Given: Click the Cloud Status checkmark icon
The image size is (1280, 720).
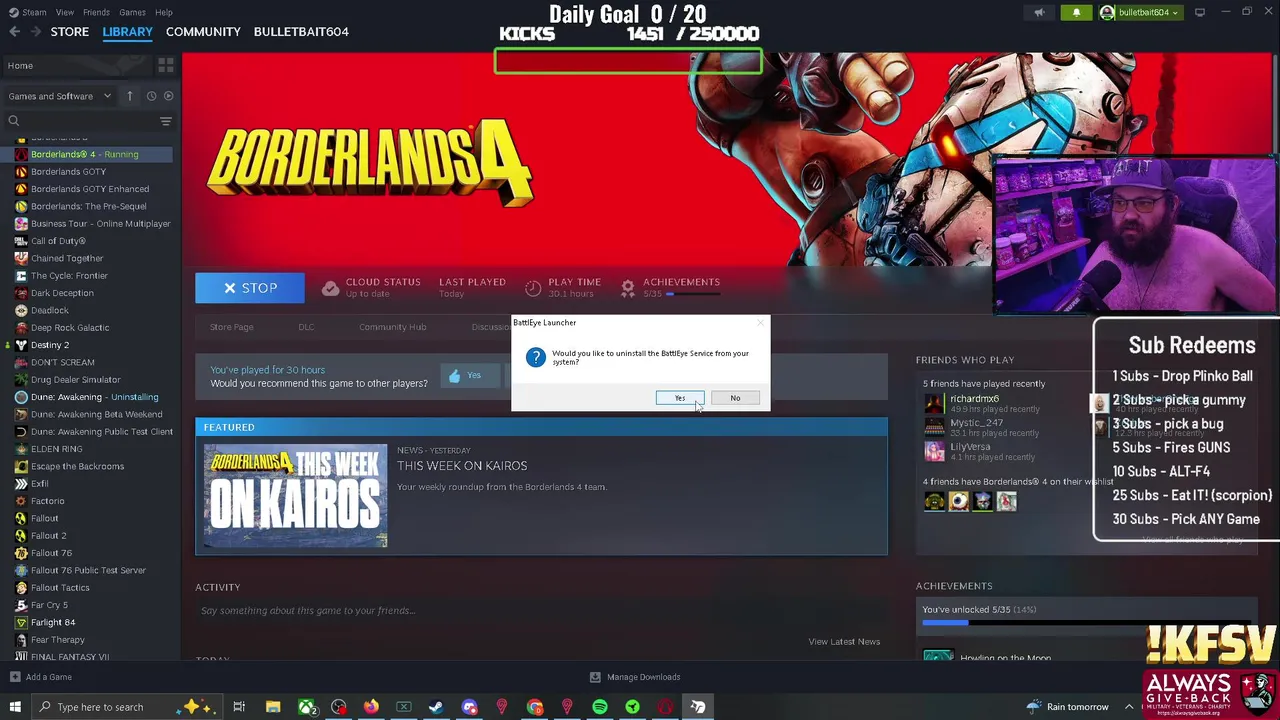Looking at the screenshot, I should [330, 288].
